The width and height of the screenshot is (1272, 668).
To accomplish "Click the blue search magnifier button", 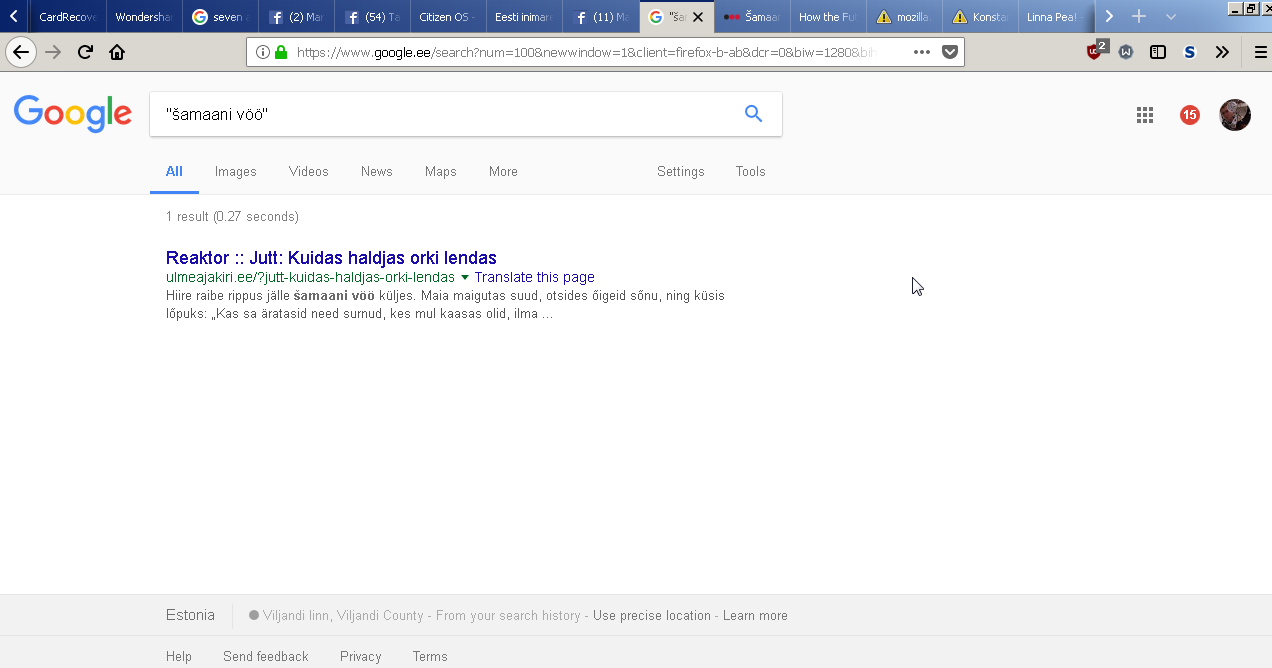I will coord(753,114).
